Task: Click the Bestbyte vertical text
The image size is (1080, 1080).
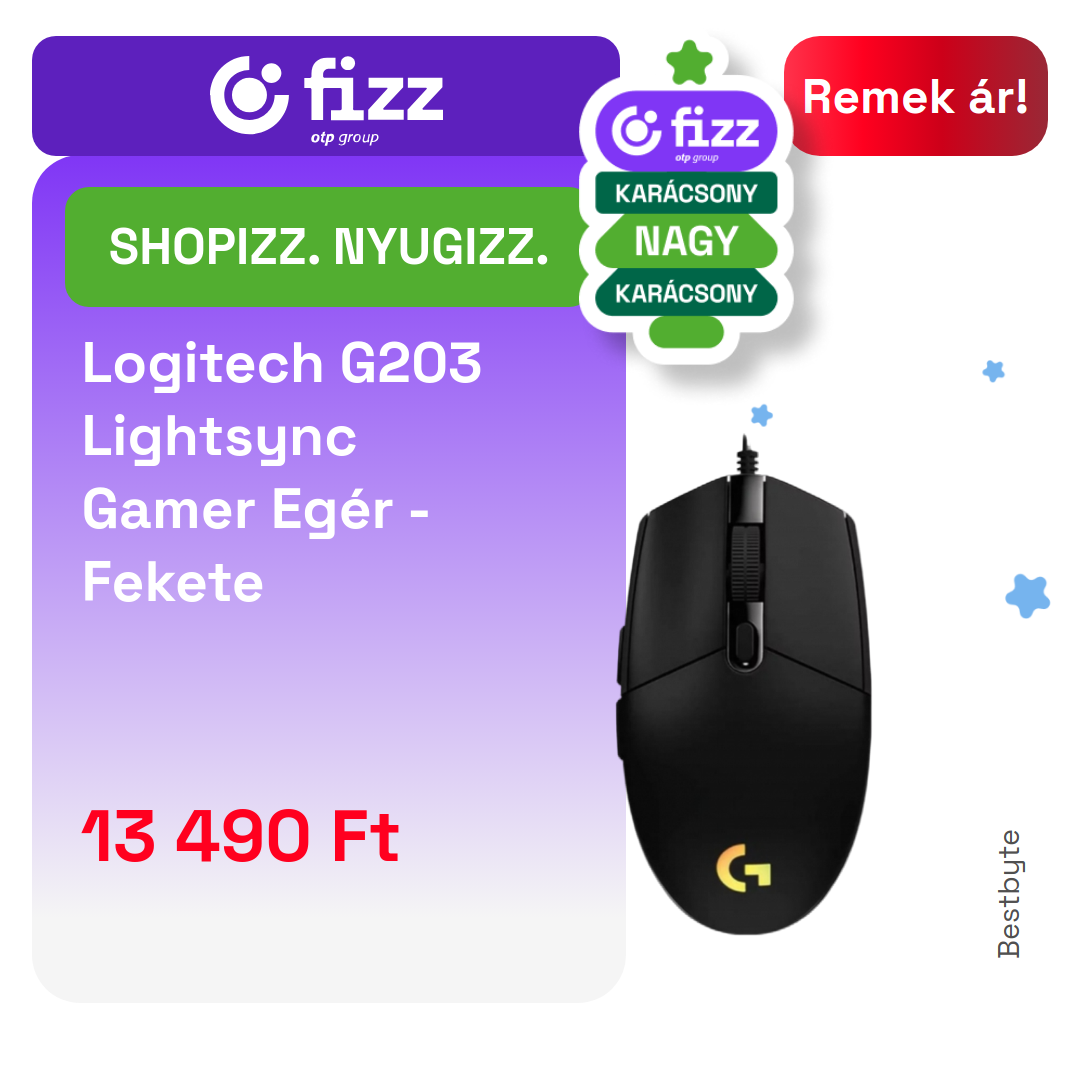Action: coord(1009,893)
